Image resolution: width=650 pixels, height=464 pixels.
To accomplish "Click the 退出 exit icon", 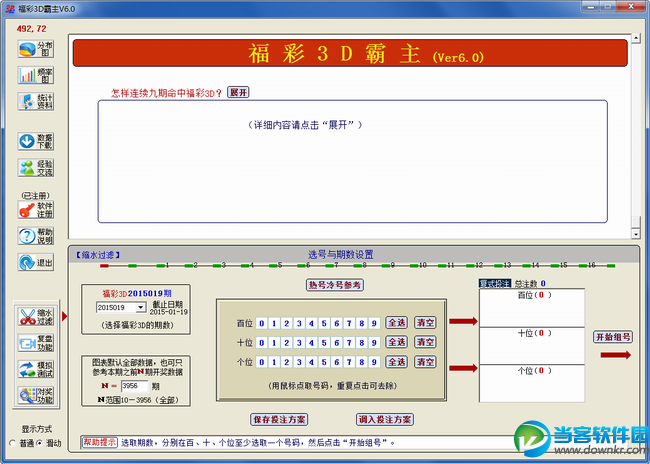I will (36, 262).
